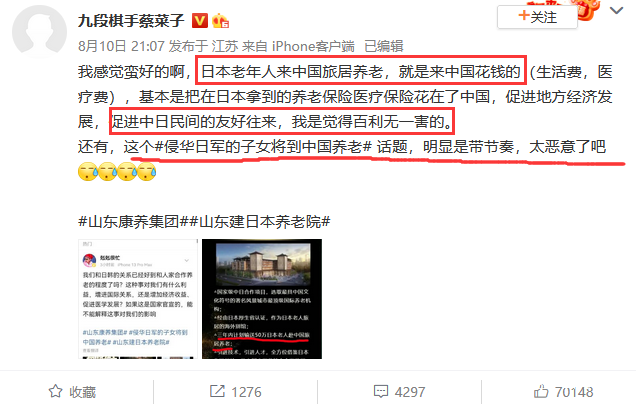Open the 4297 comments count
Screen dimensions: 636x404
pyautogui.click(x=410, y=392)
